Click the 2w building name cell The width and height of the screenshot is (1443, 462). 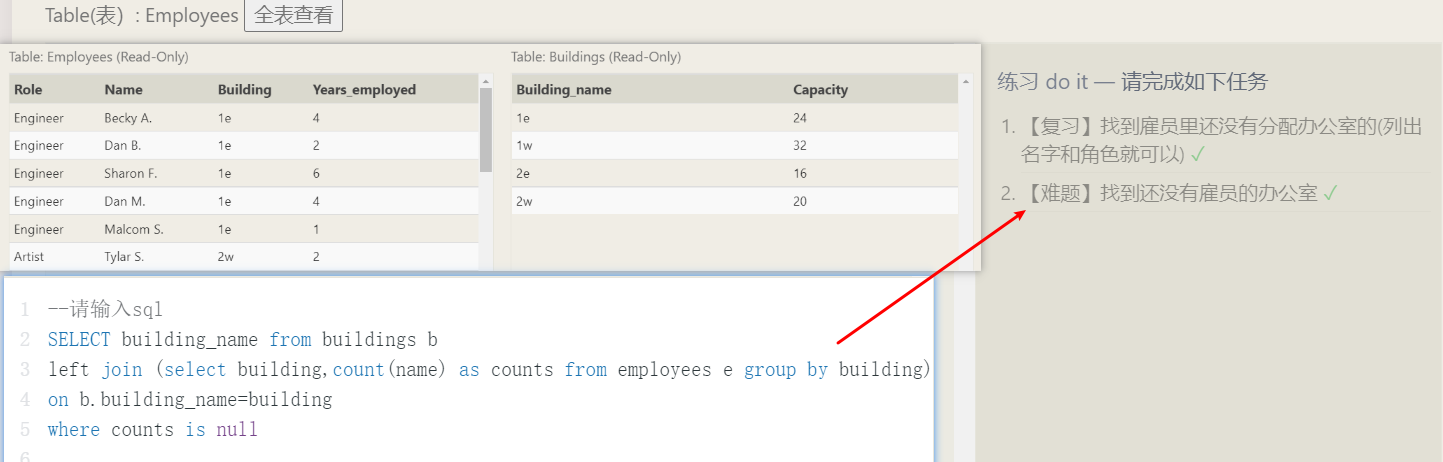[523, 202]
